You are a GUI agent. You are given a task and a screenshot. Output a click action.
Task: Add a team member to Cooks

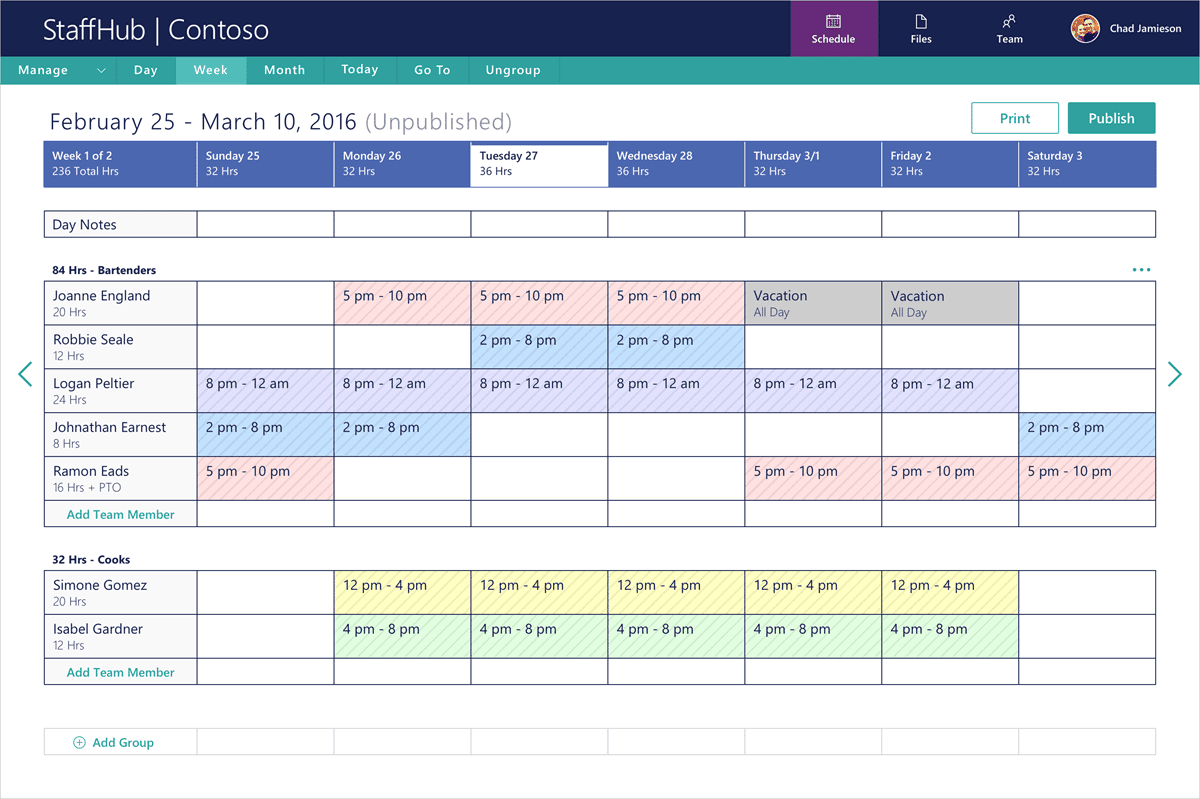click(119, 671)
